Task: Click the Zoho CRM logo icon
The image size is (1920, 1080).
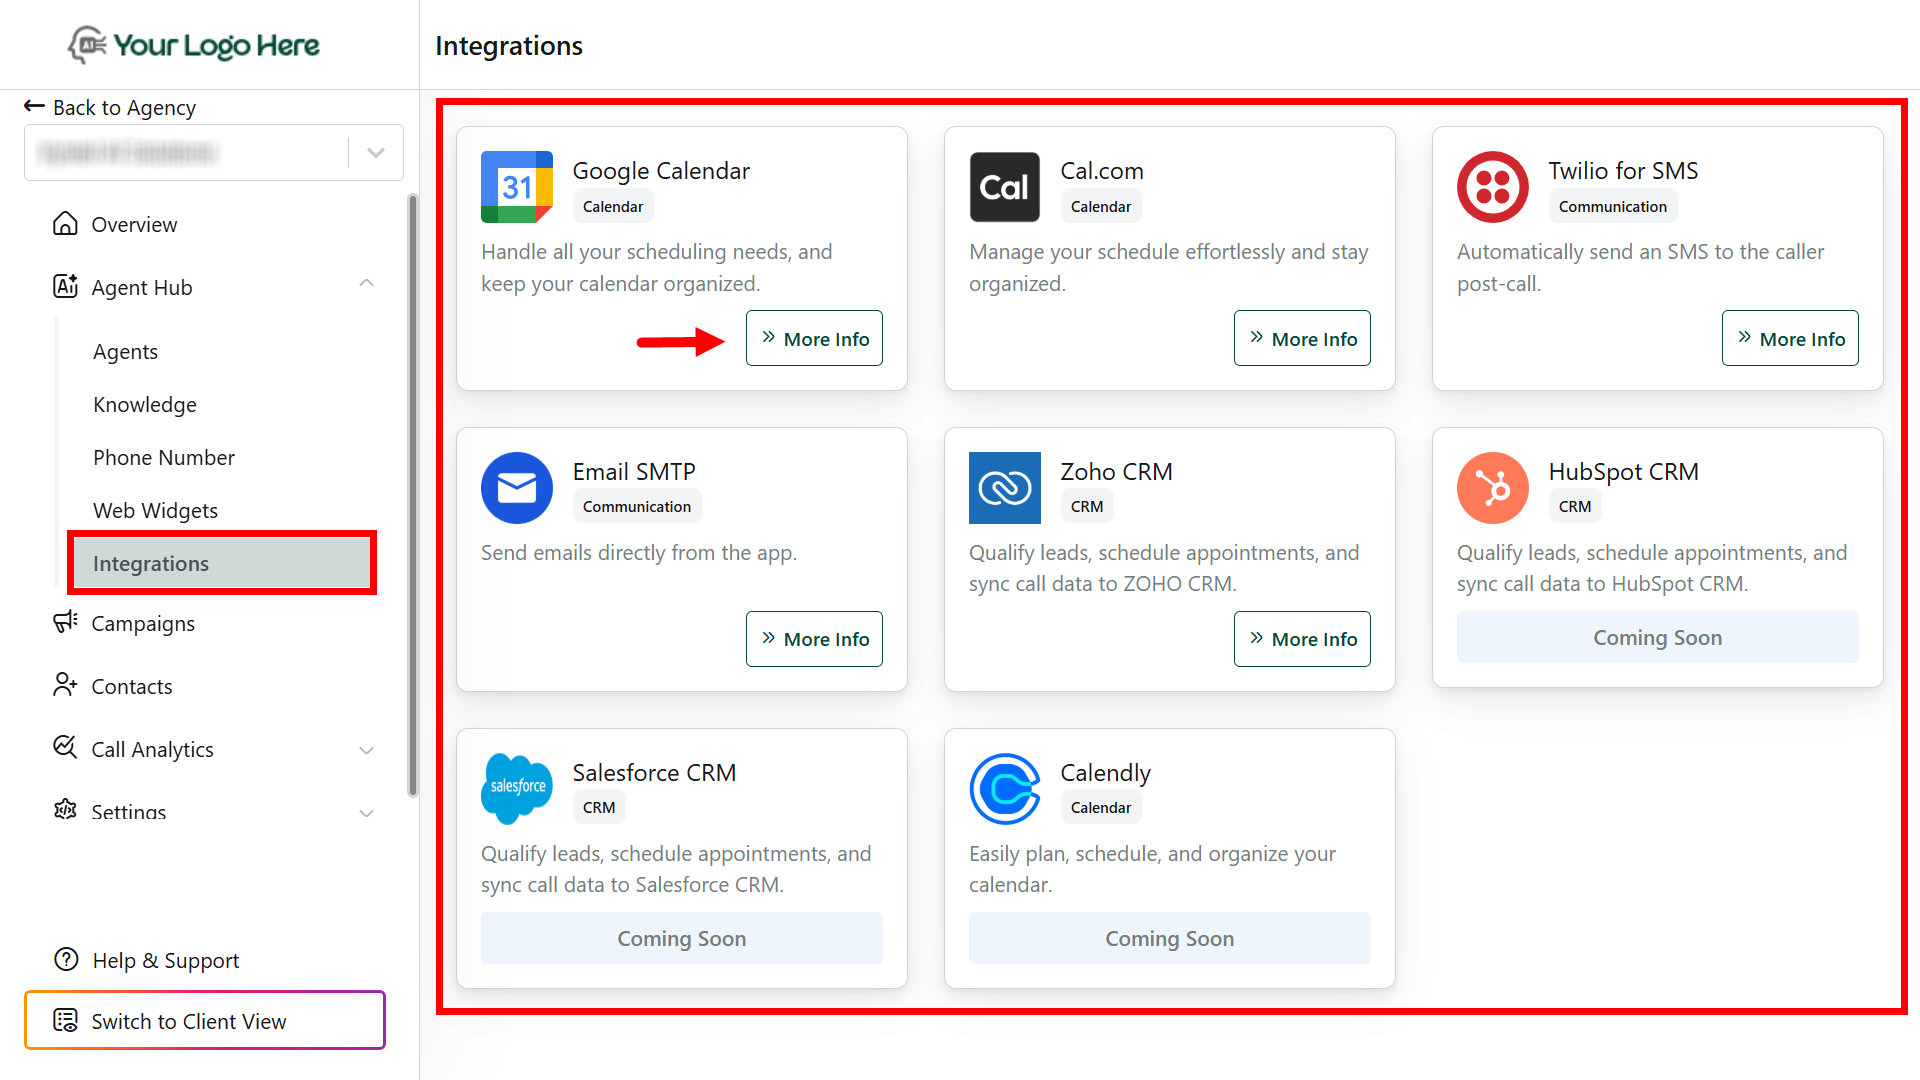Action: 1004,488
